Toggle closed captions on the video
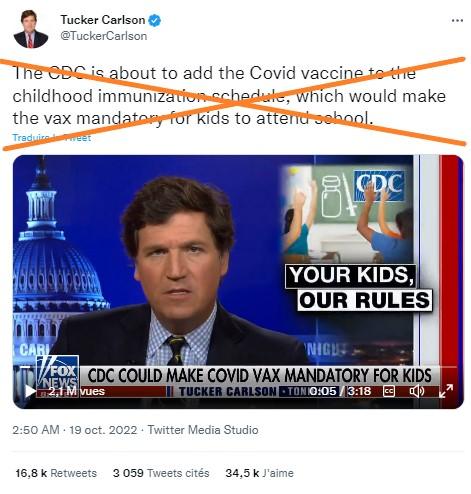 tap(389, 391)
